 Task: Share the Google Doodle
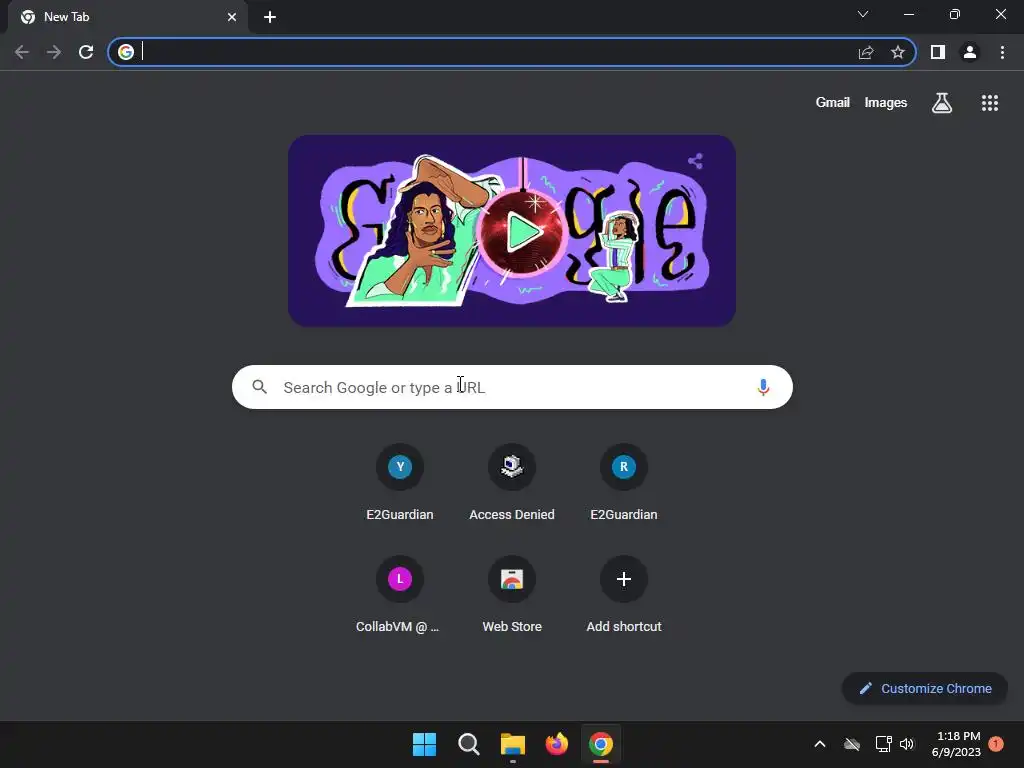[696, 161]
